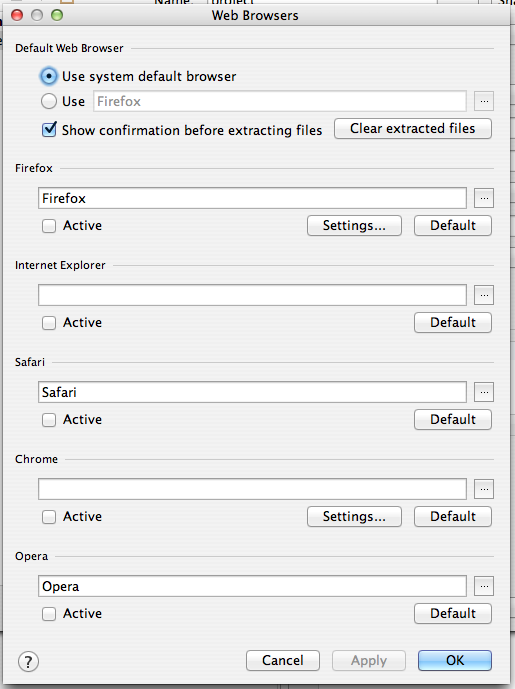
Task: Click the Opera path text field
Action: [252, 586]
